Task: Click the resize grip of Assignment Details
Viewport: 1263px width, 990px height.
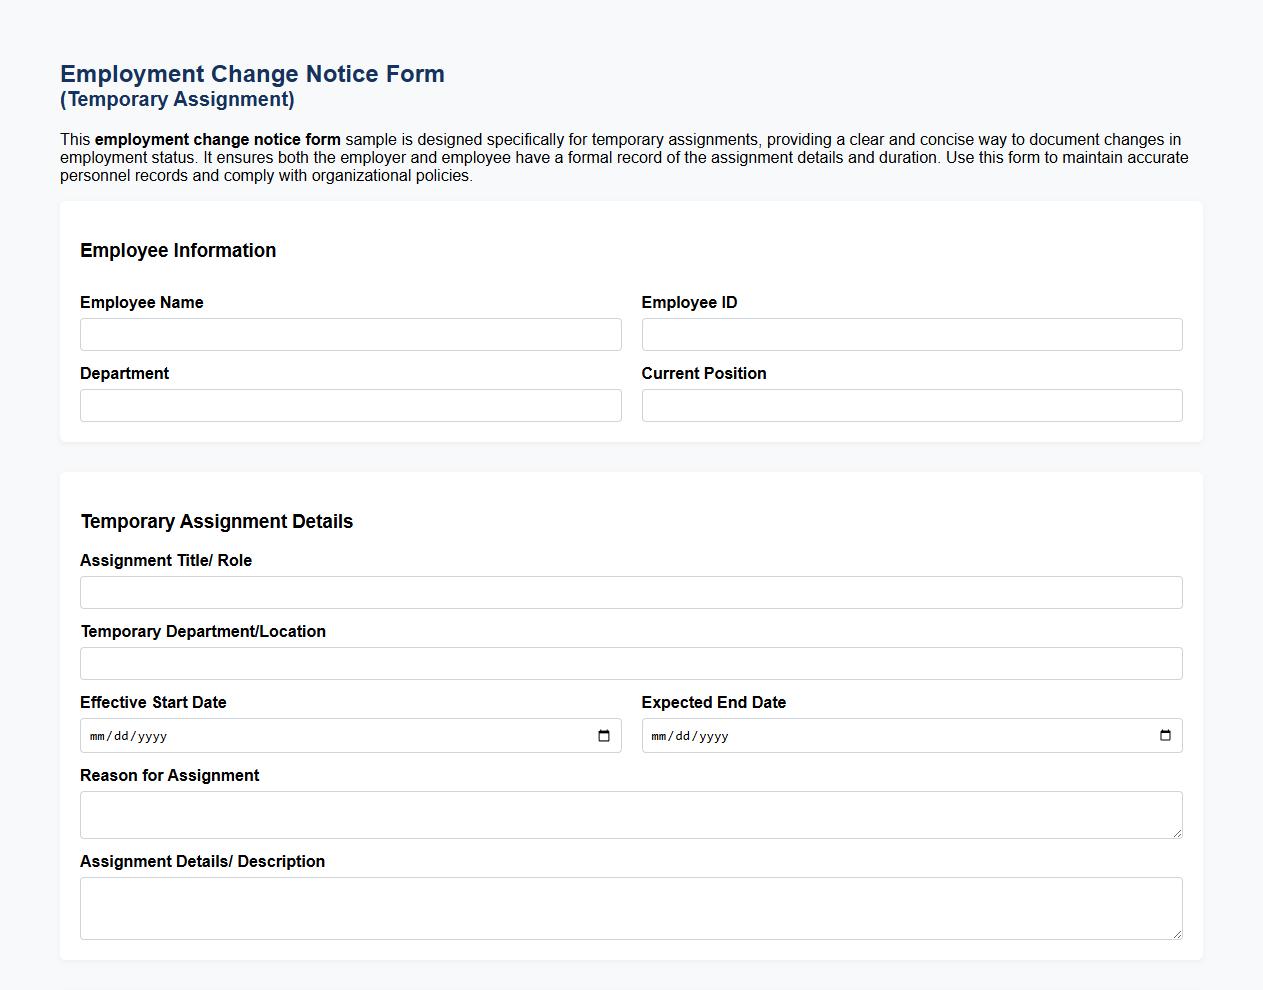Action: point(1178,935)
